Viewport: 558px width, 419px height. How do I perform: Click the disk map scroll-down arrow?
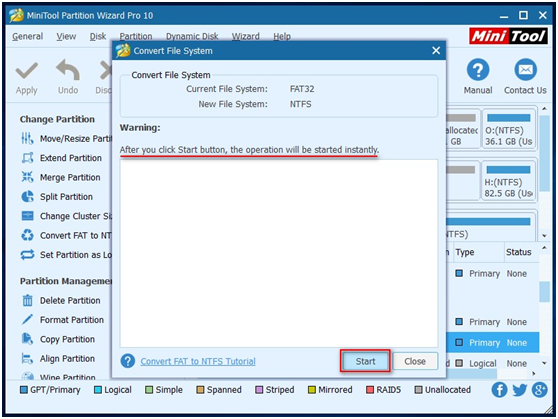coord(544,235)
